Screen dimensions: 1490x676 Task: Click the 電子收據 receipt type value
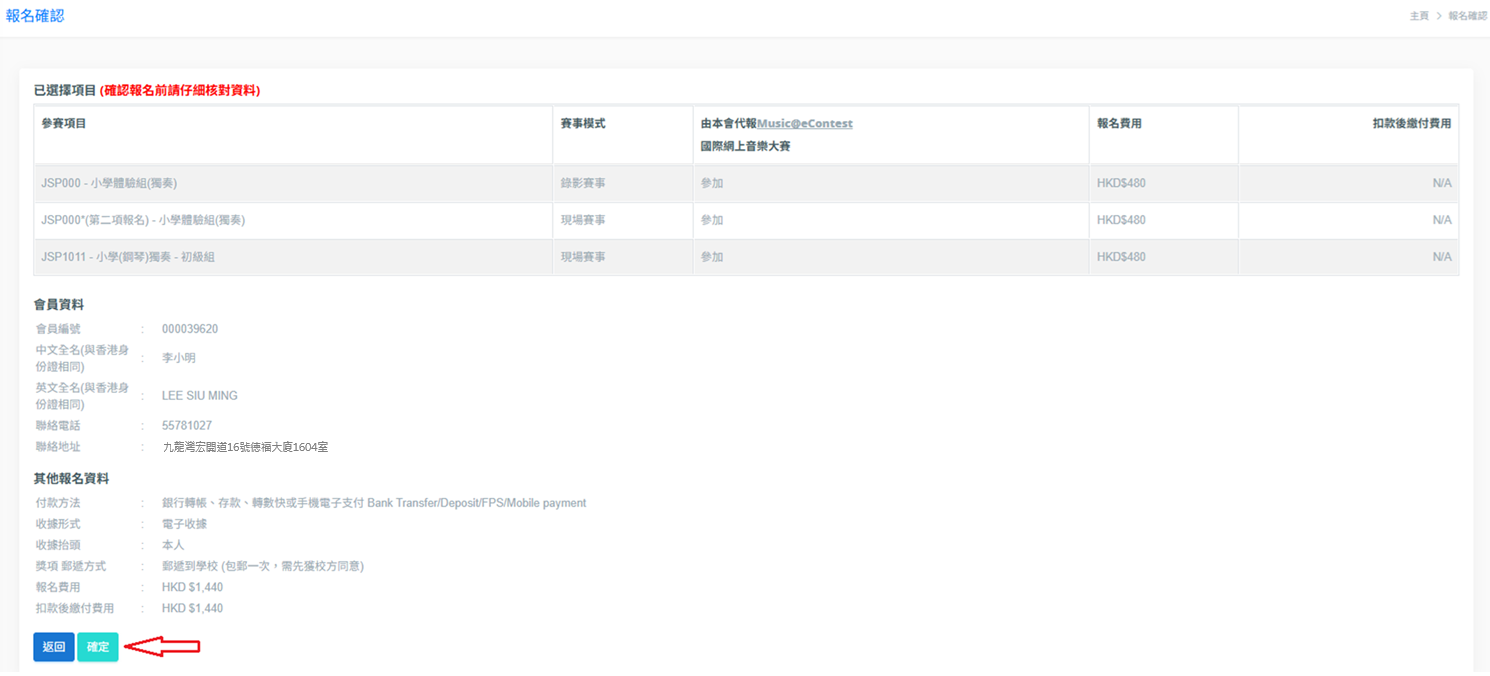[185, 524]
